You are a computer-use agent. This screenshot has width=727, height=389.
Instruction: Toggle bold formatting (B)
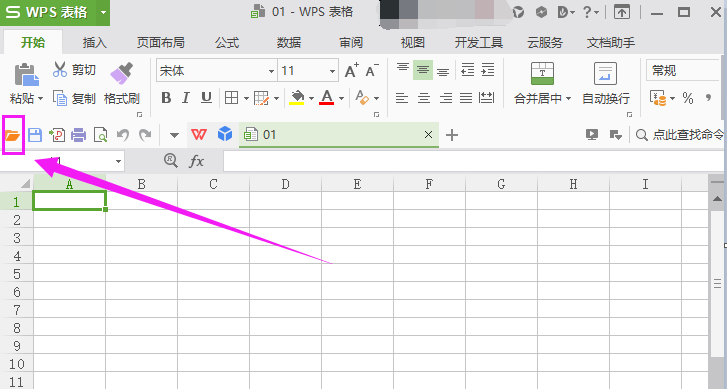point(166,98)
